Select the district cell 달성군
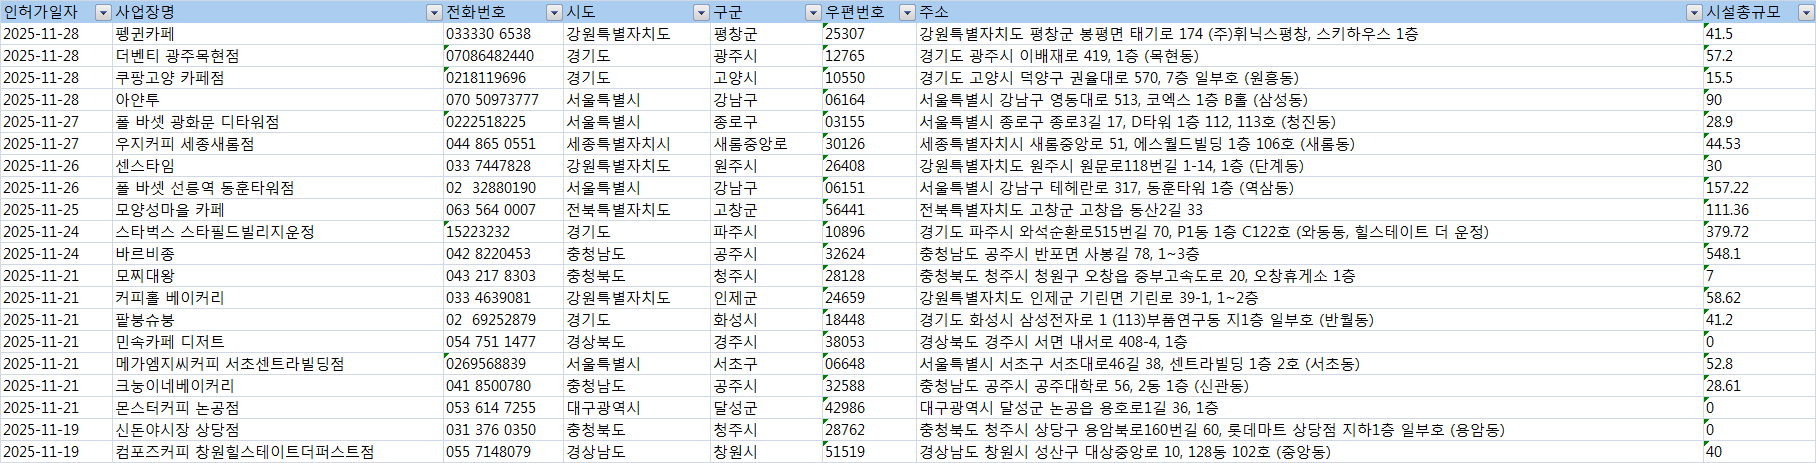Screen dimensions: 1816x463 (766, 408)
